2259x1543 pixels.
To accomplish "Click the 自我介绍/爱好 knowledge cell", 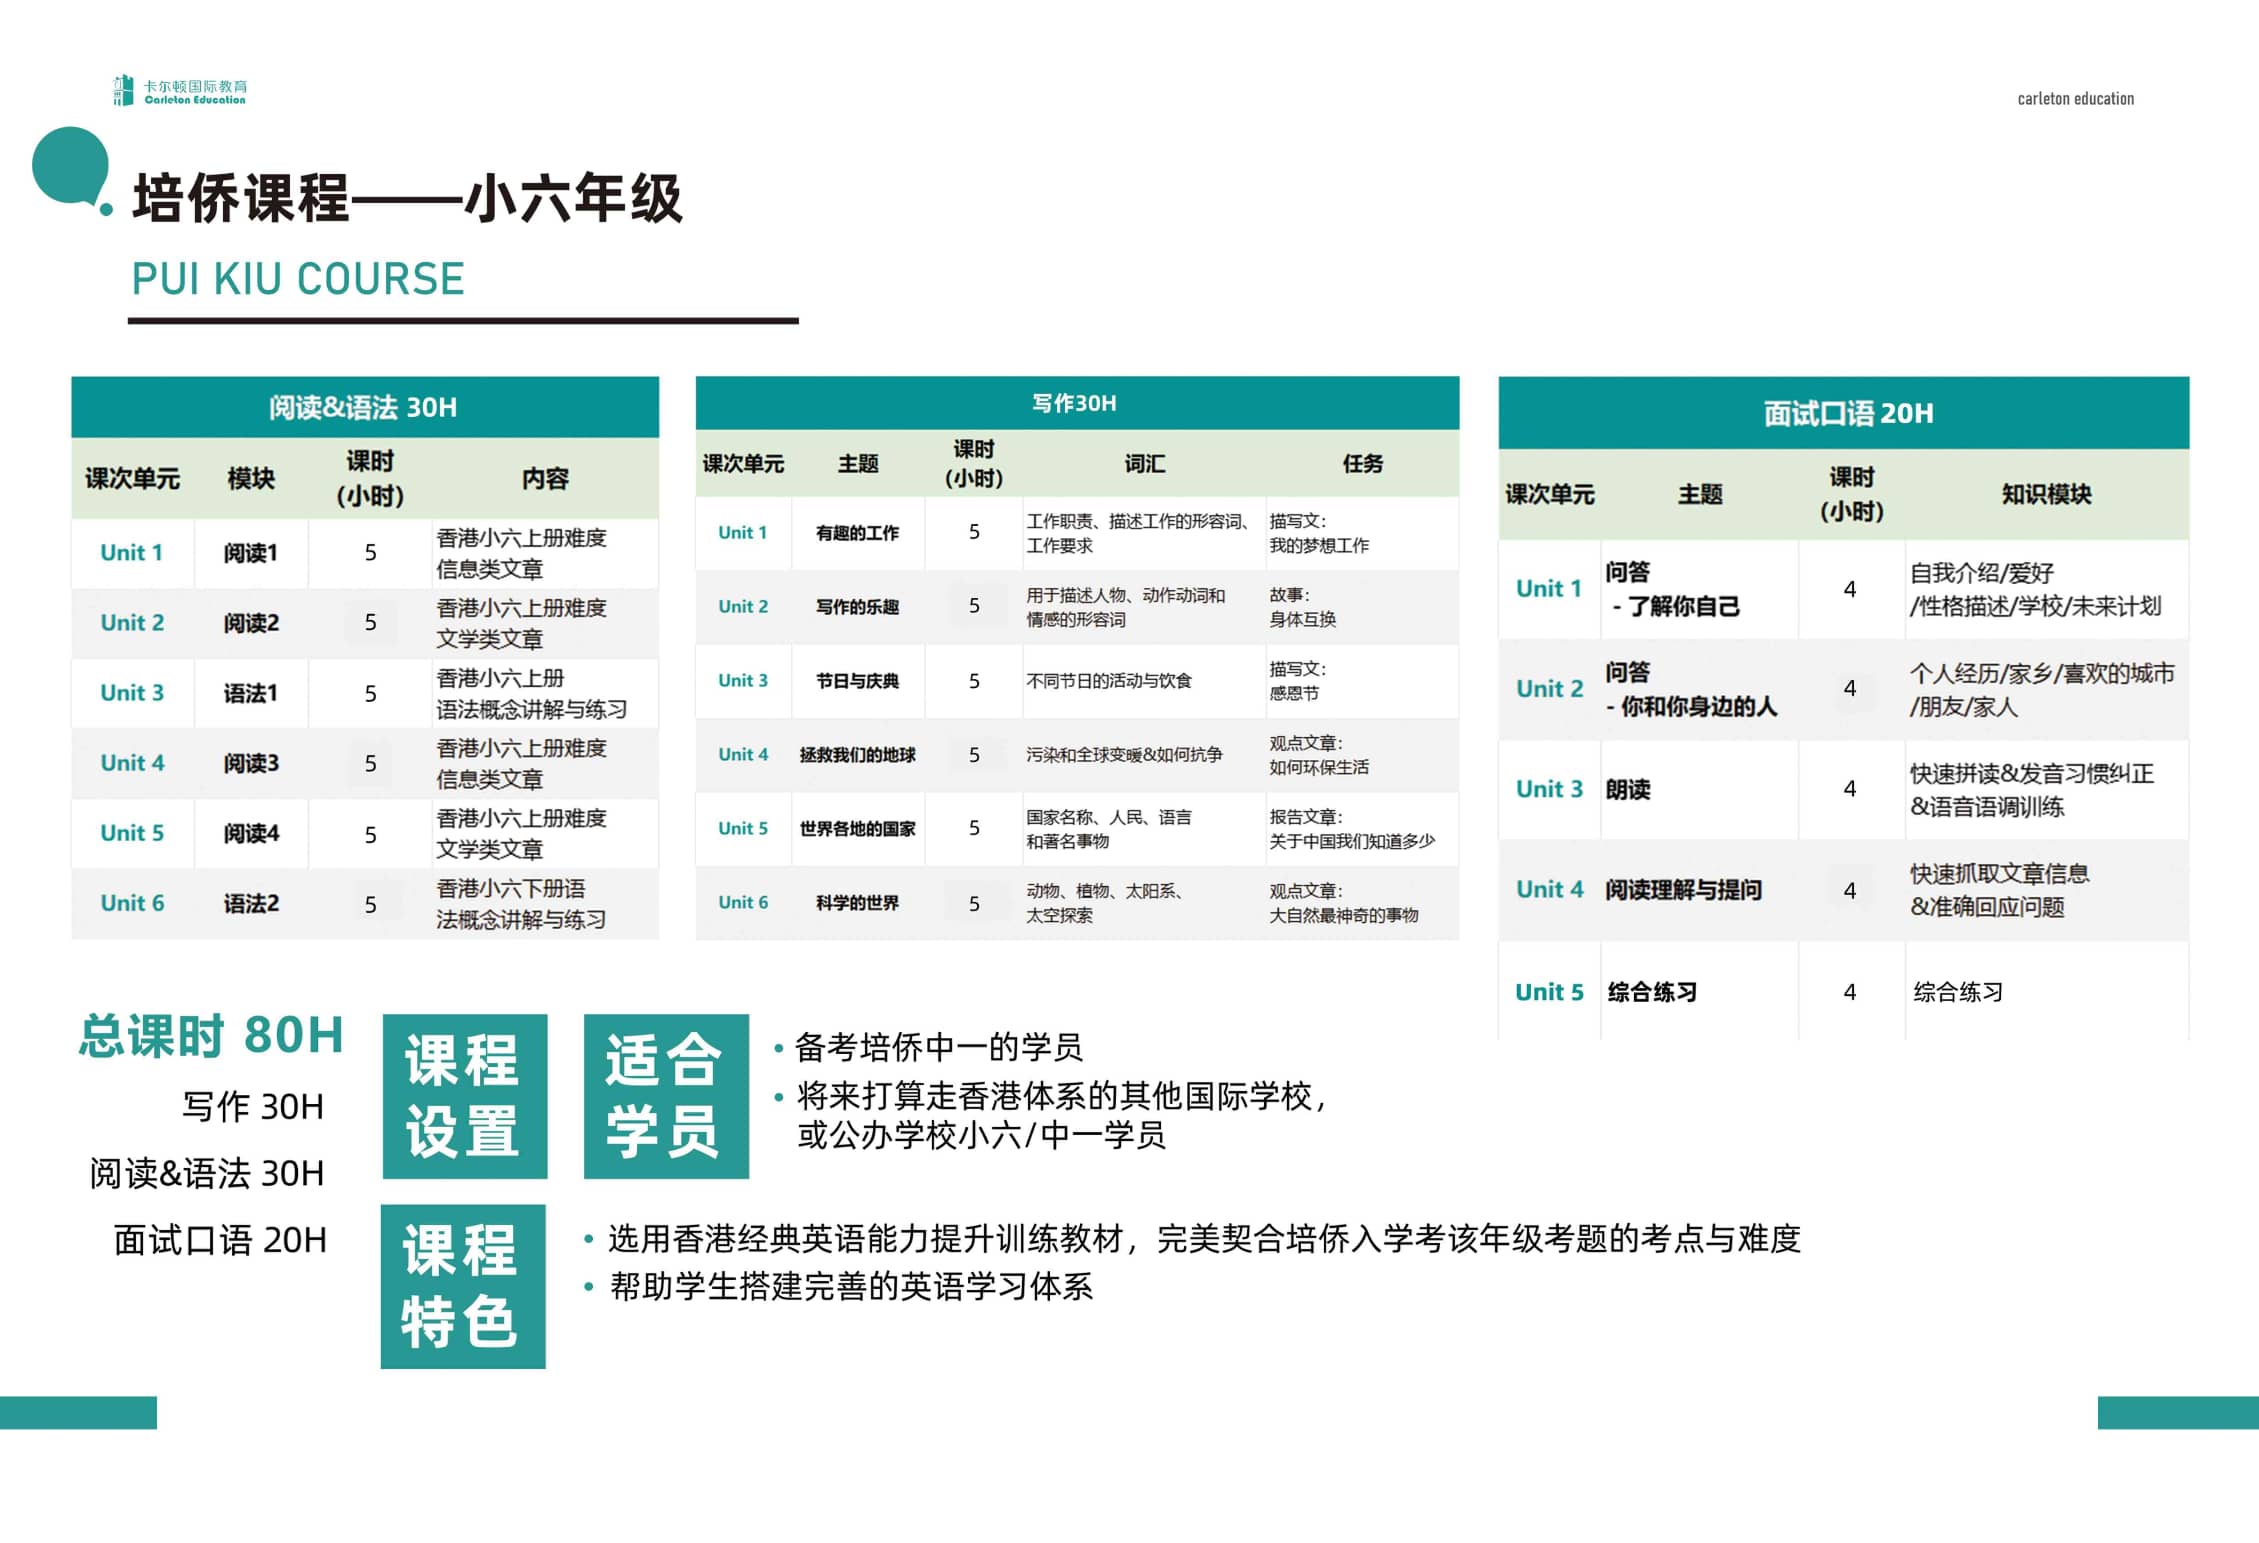I will 2046,589.
